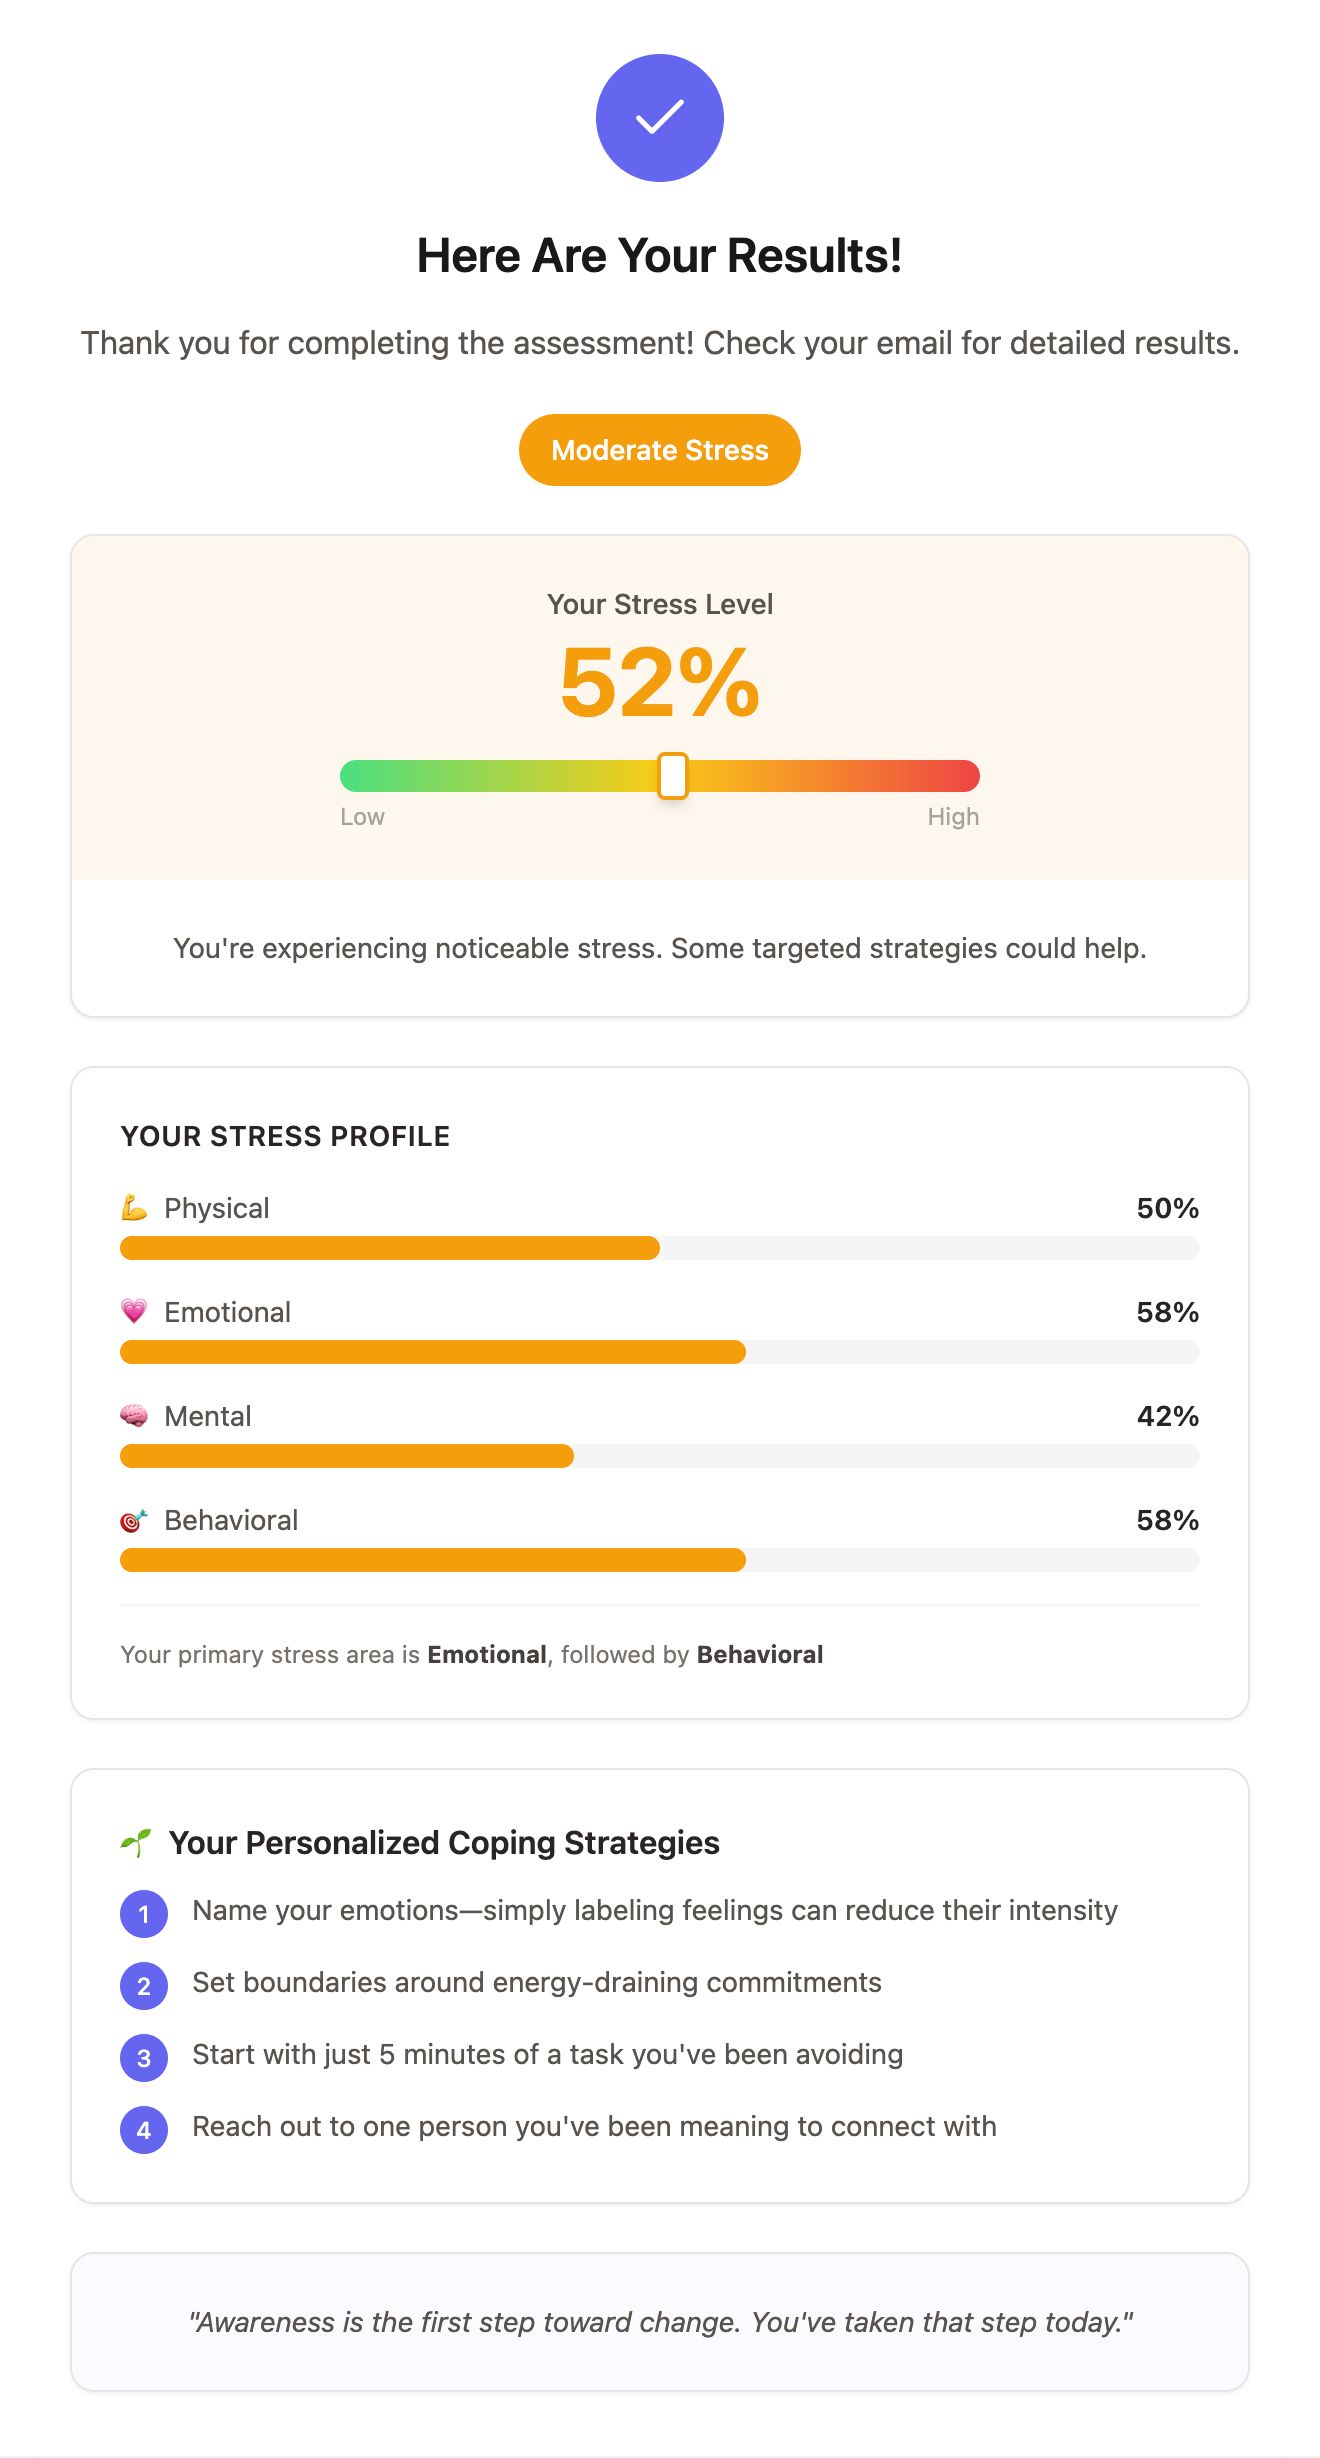Click the Mental 42% progress bar

660,1456
